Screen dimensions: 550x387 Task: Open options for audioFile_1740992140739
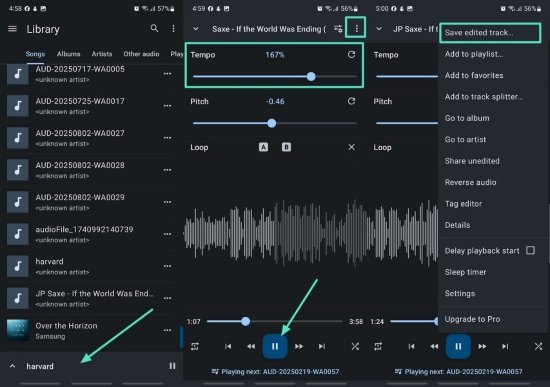click(x=167, y=234)
